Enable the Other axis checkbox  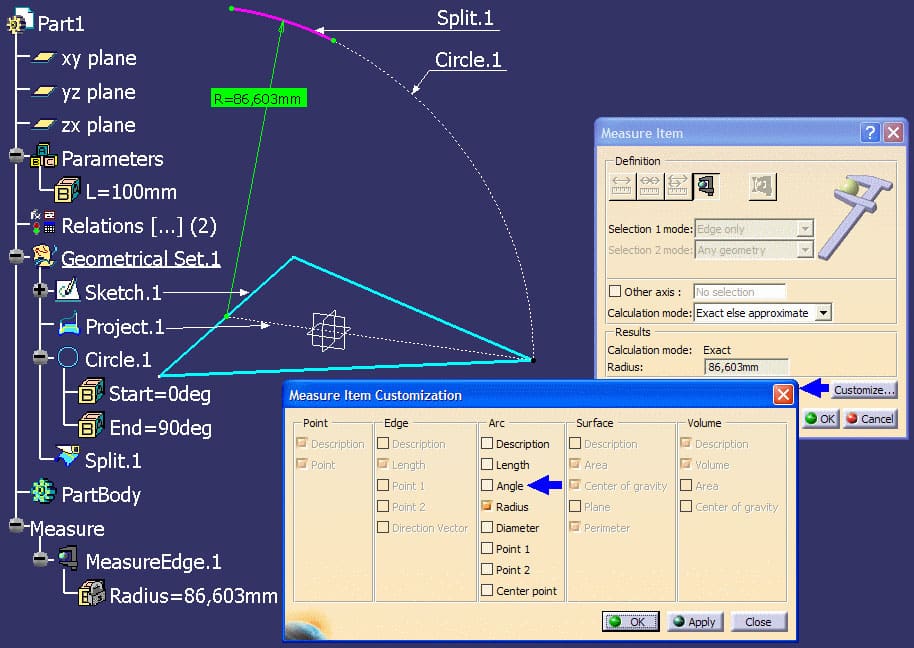tap(614, 291)
